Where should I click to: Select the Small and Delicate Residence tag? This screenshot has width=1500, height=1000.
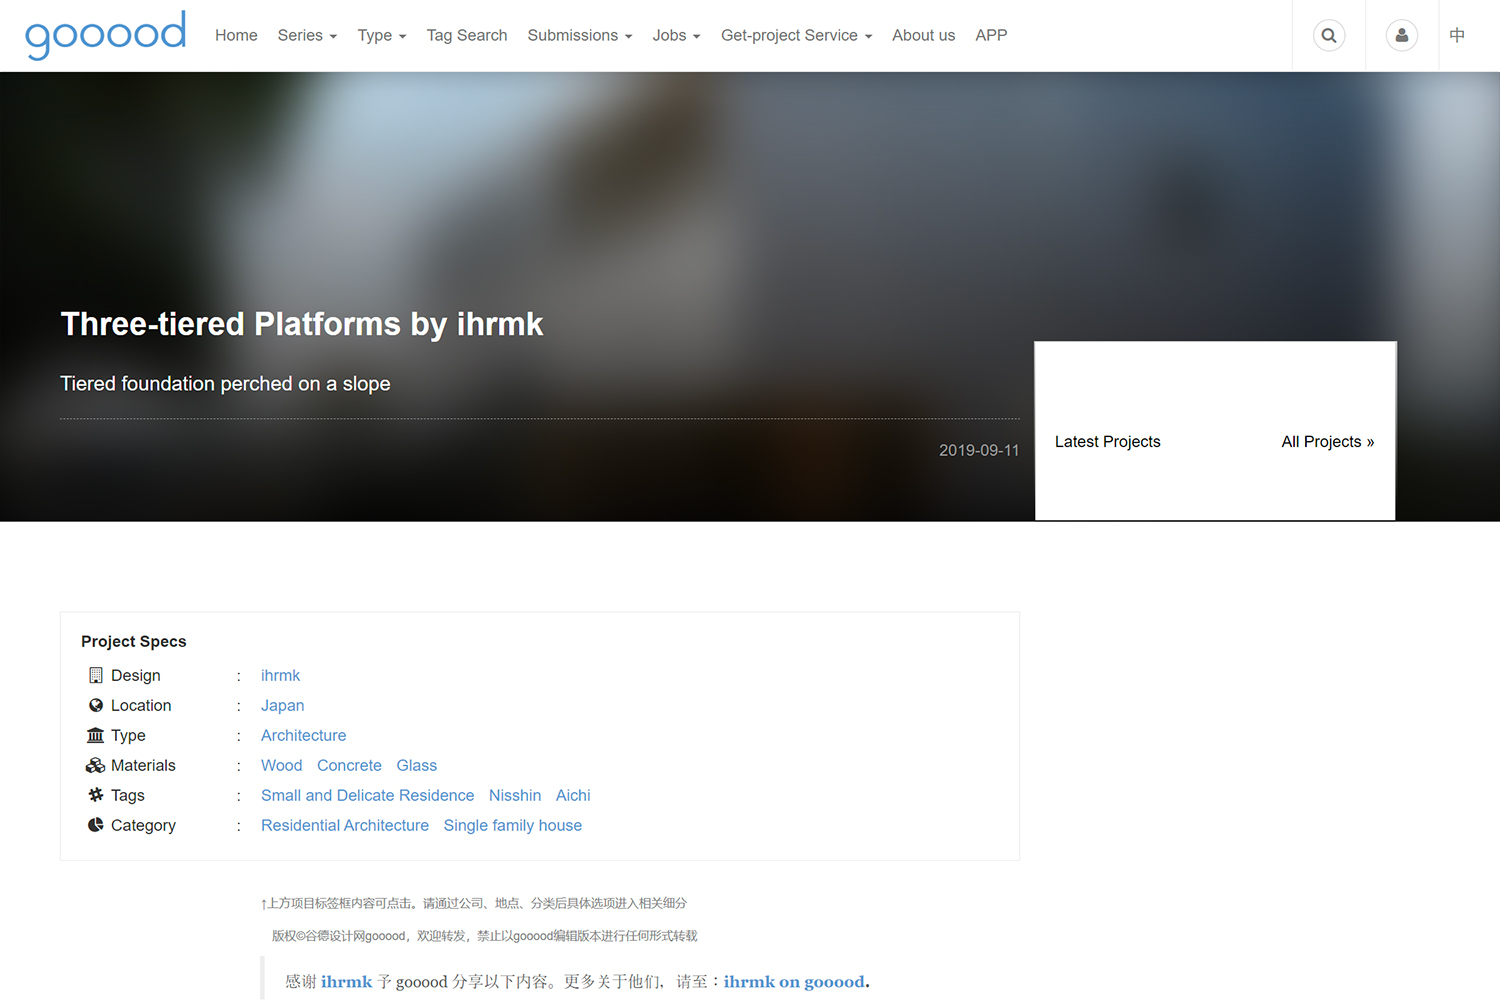point(367,796)
